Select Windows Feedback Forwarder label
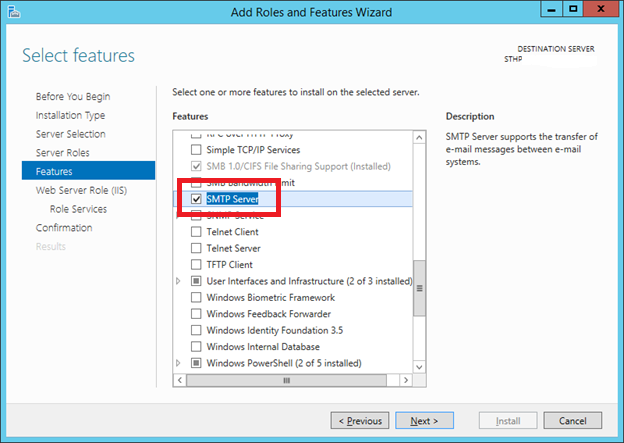The image size is (624, 443). (x=269, y=314)
